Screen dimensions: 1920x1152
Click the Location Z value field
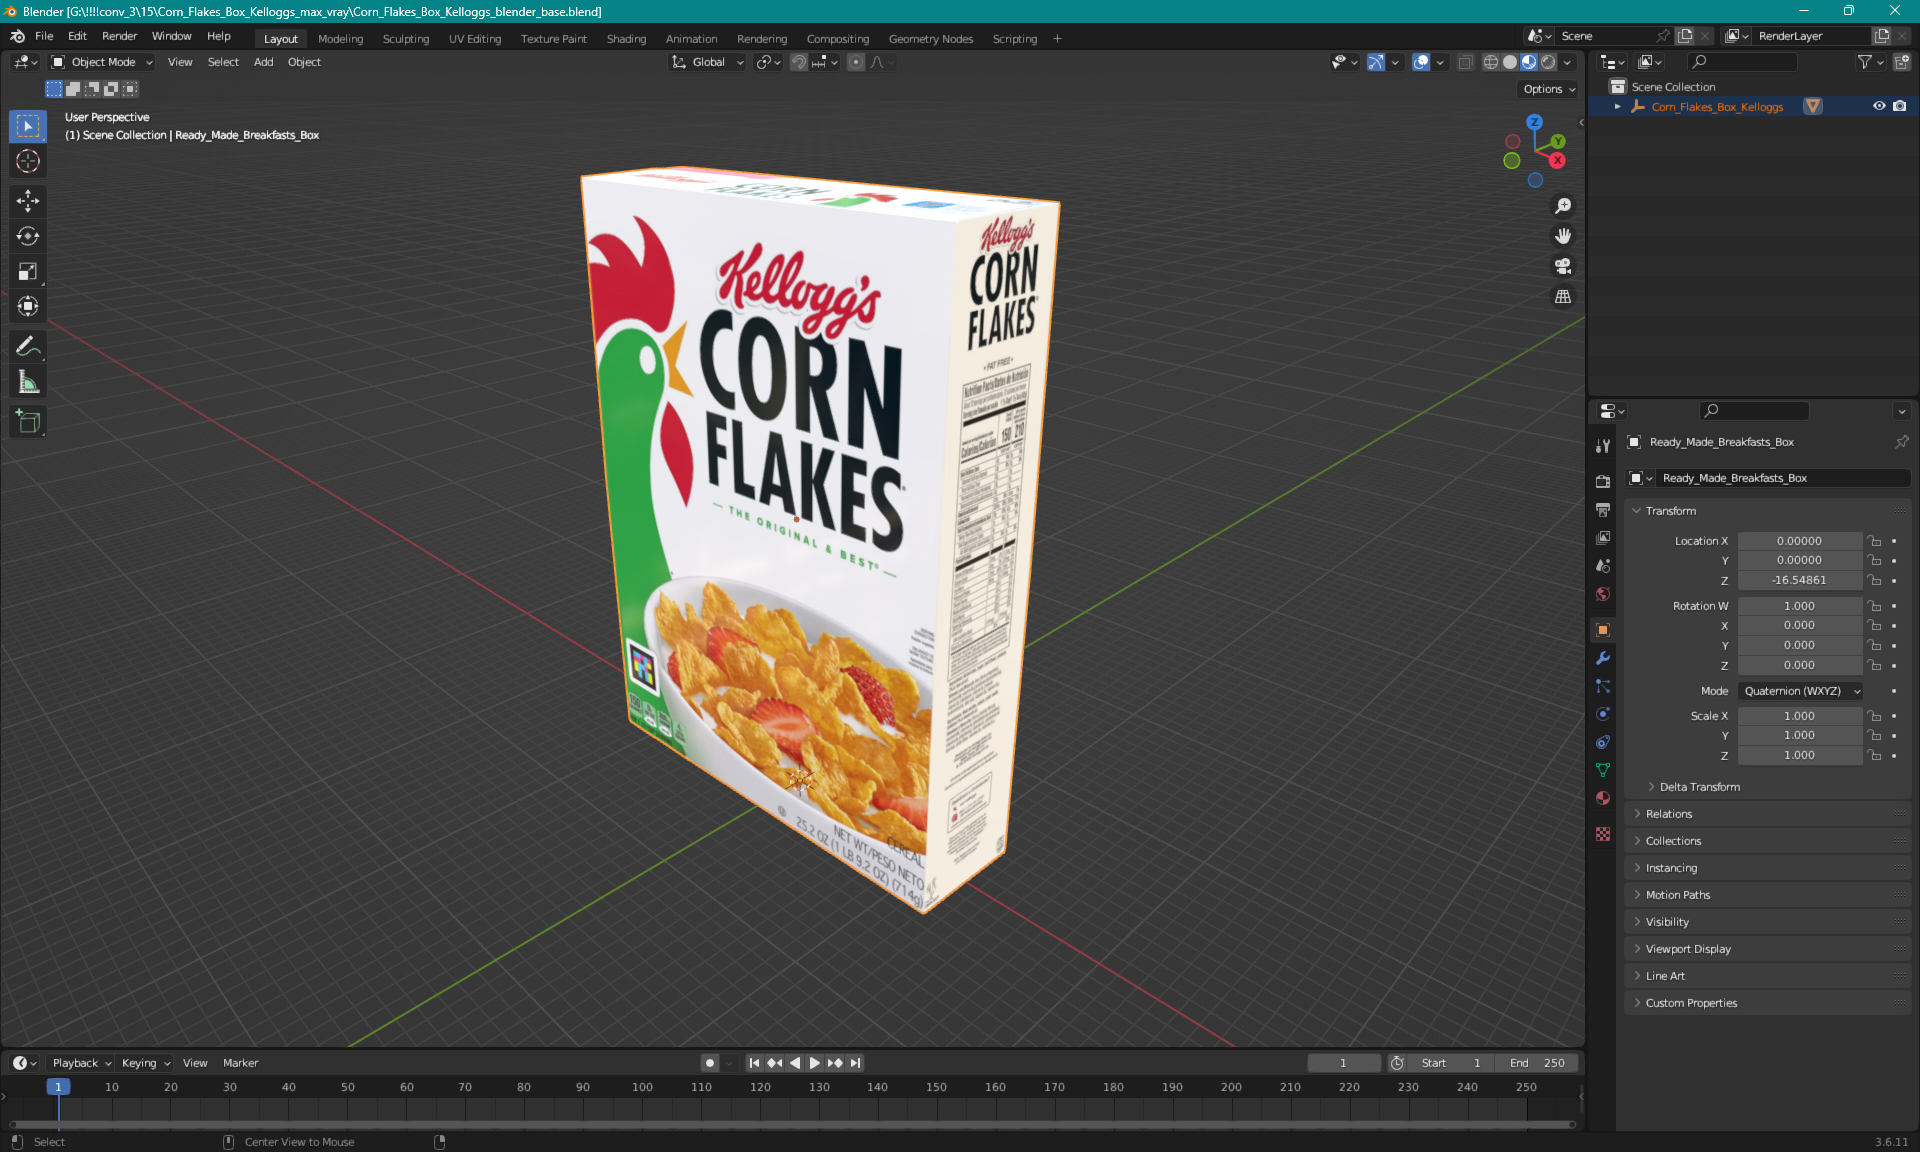pyautogui.click(x=1799, y=580)
